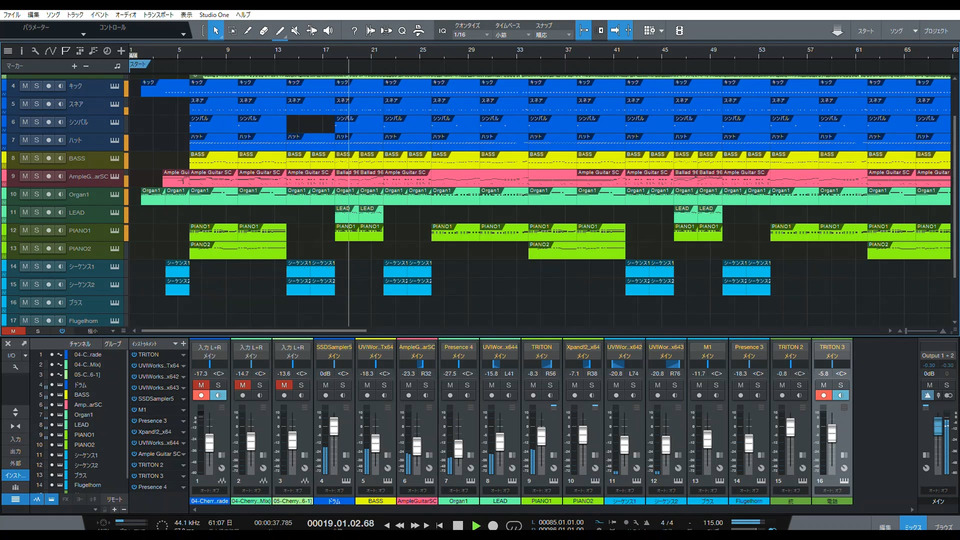Click the ソング button at top right
Screen dimensions: 960x540
897,31
